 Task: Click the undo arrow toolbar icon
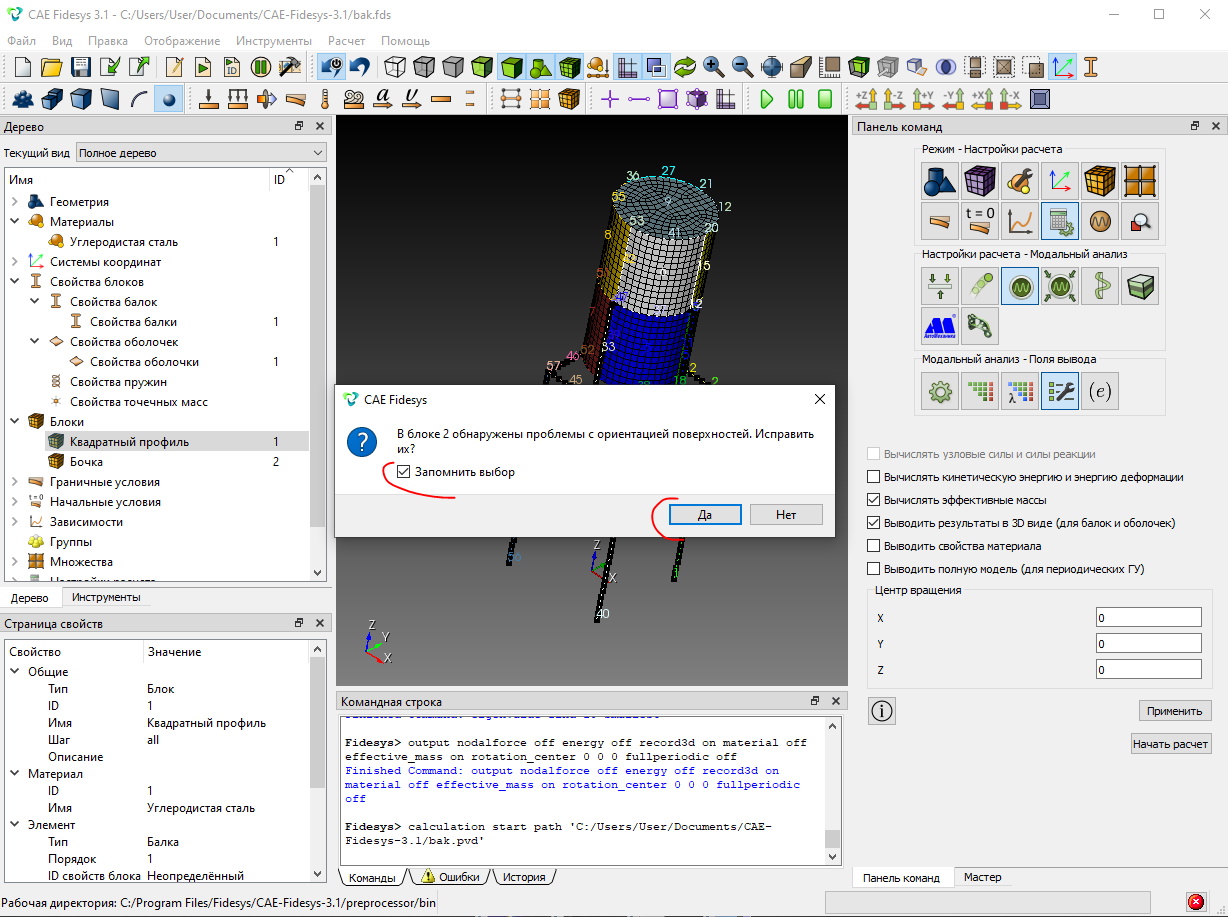(359, 67)
